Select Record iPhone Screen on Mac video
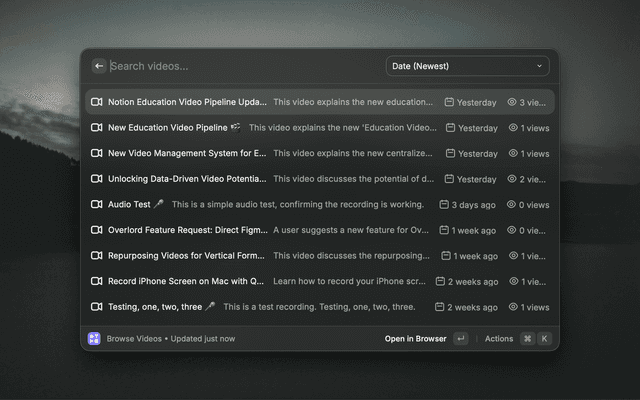The height and width of the screenshot is (400, 640). click(187, 281)
